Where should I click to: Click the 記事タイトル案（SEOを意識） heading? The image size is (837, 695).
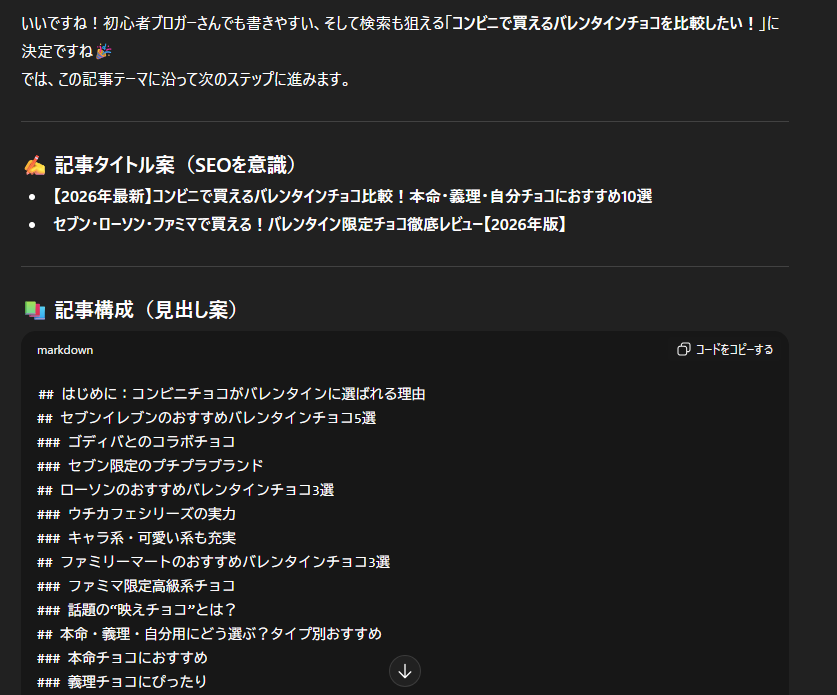tap(175, 165)
